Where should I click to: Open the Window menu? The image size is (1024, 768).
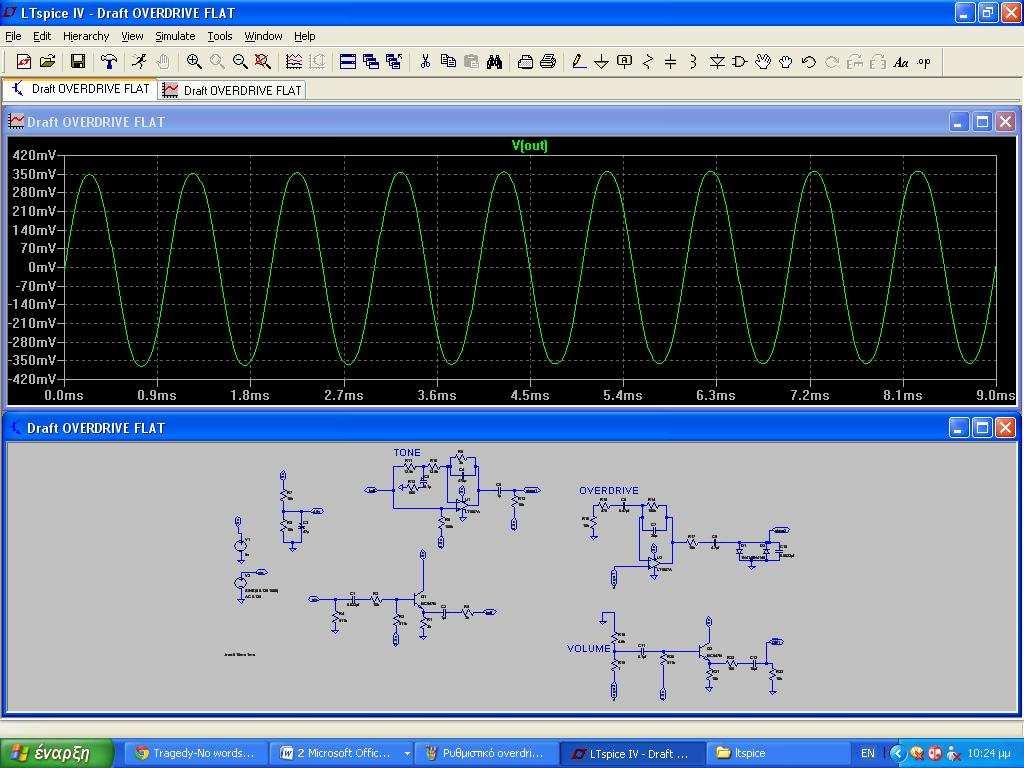tap(263, 36)
